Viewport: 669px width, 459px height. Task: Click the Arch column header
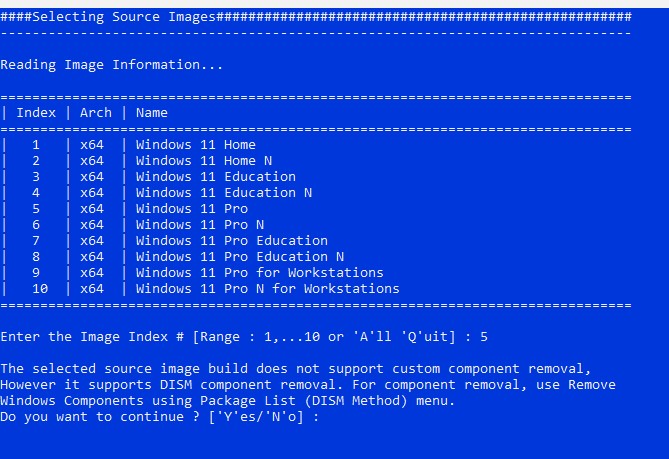[96, 113]
